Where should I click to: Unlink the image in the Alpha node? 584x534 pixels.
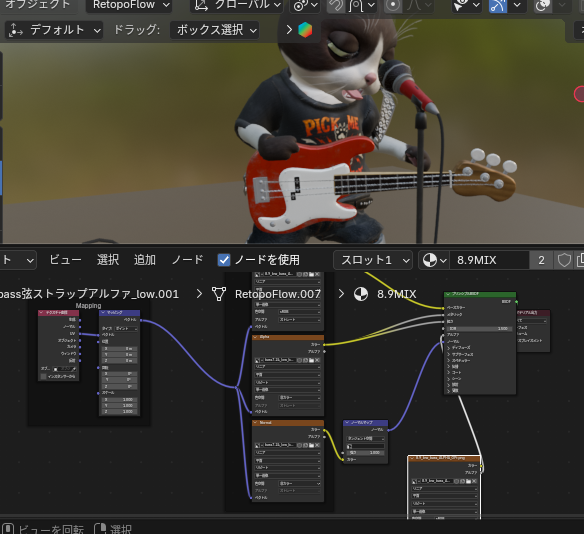pyautogui.click(x=317, y=360)
